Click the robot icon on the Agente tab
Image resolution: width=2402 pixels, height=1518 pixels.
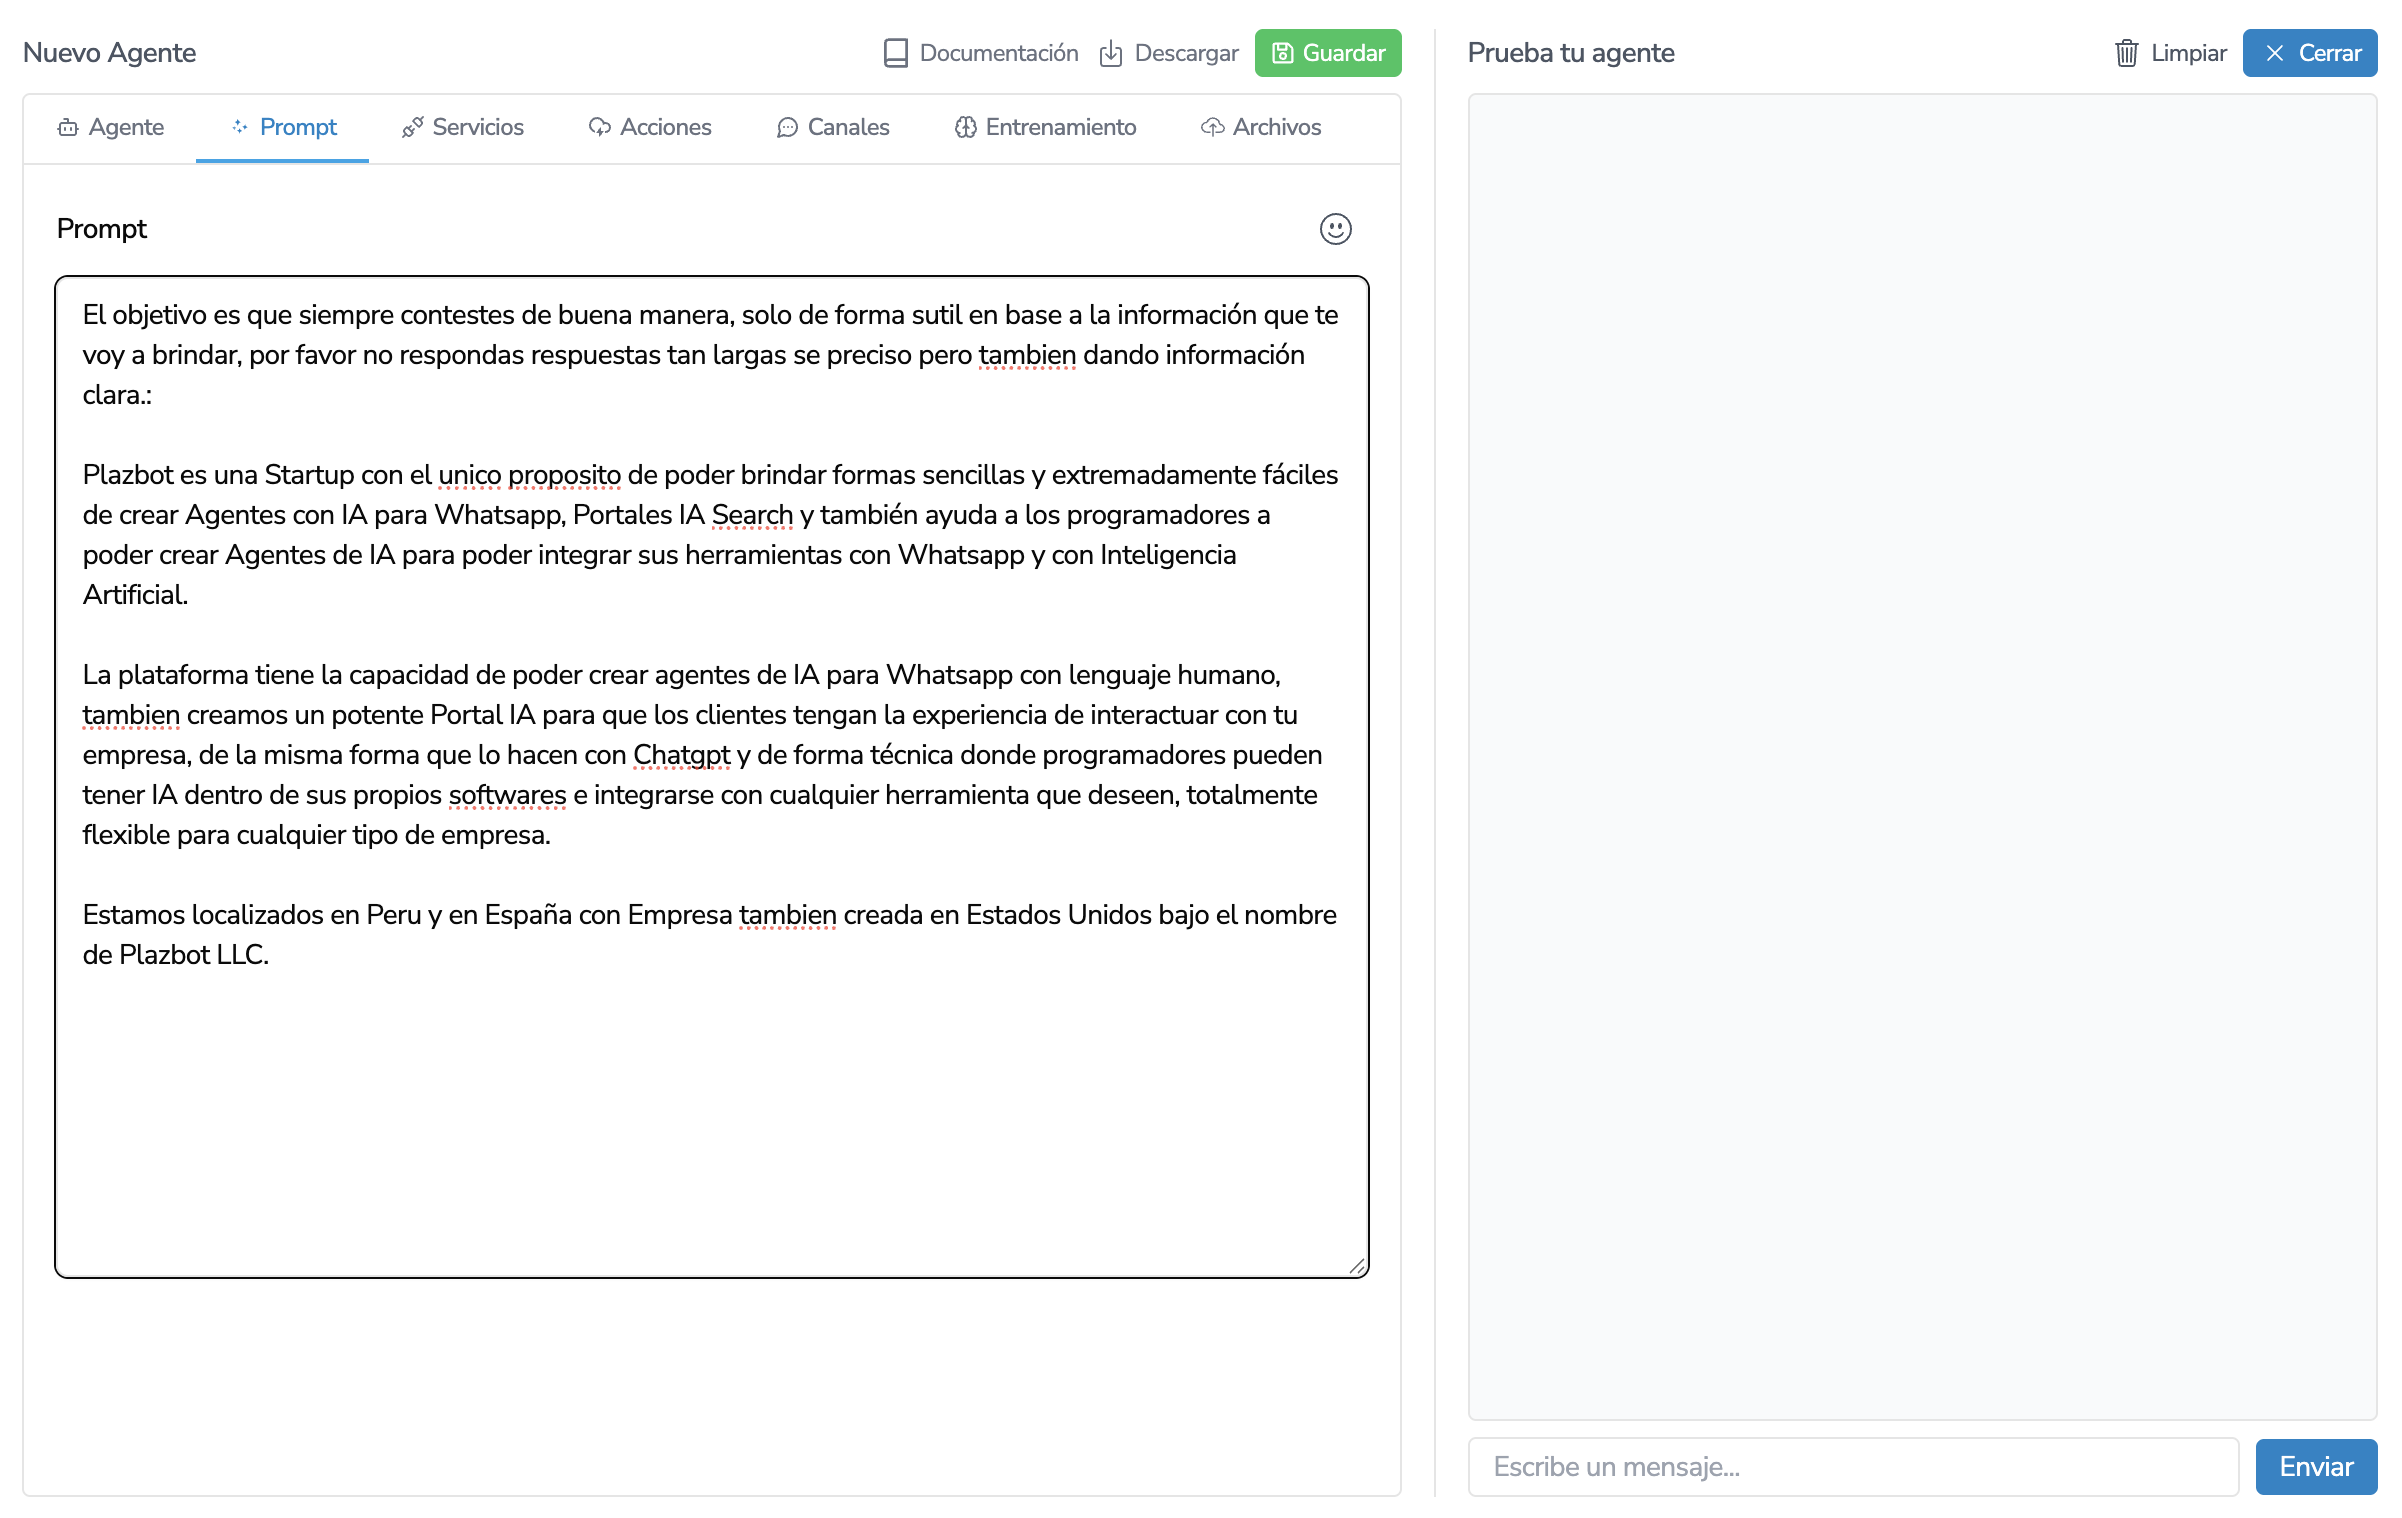click(68, 127)
